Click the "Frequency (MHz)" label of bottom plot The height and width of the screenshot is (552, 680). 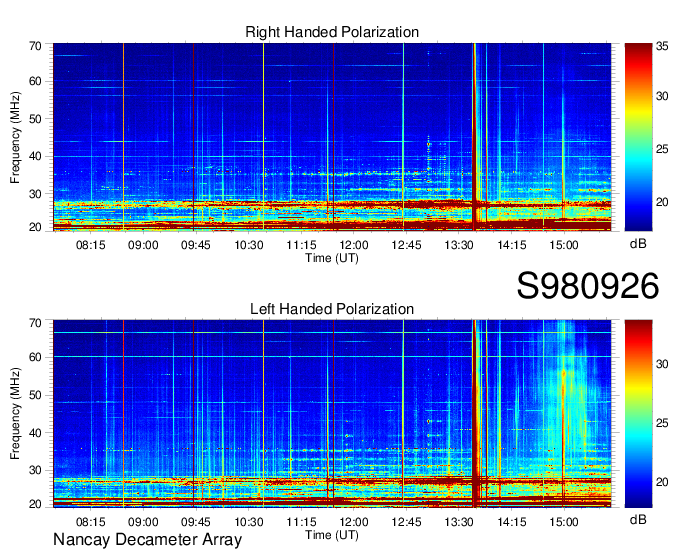(15, 414)
